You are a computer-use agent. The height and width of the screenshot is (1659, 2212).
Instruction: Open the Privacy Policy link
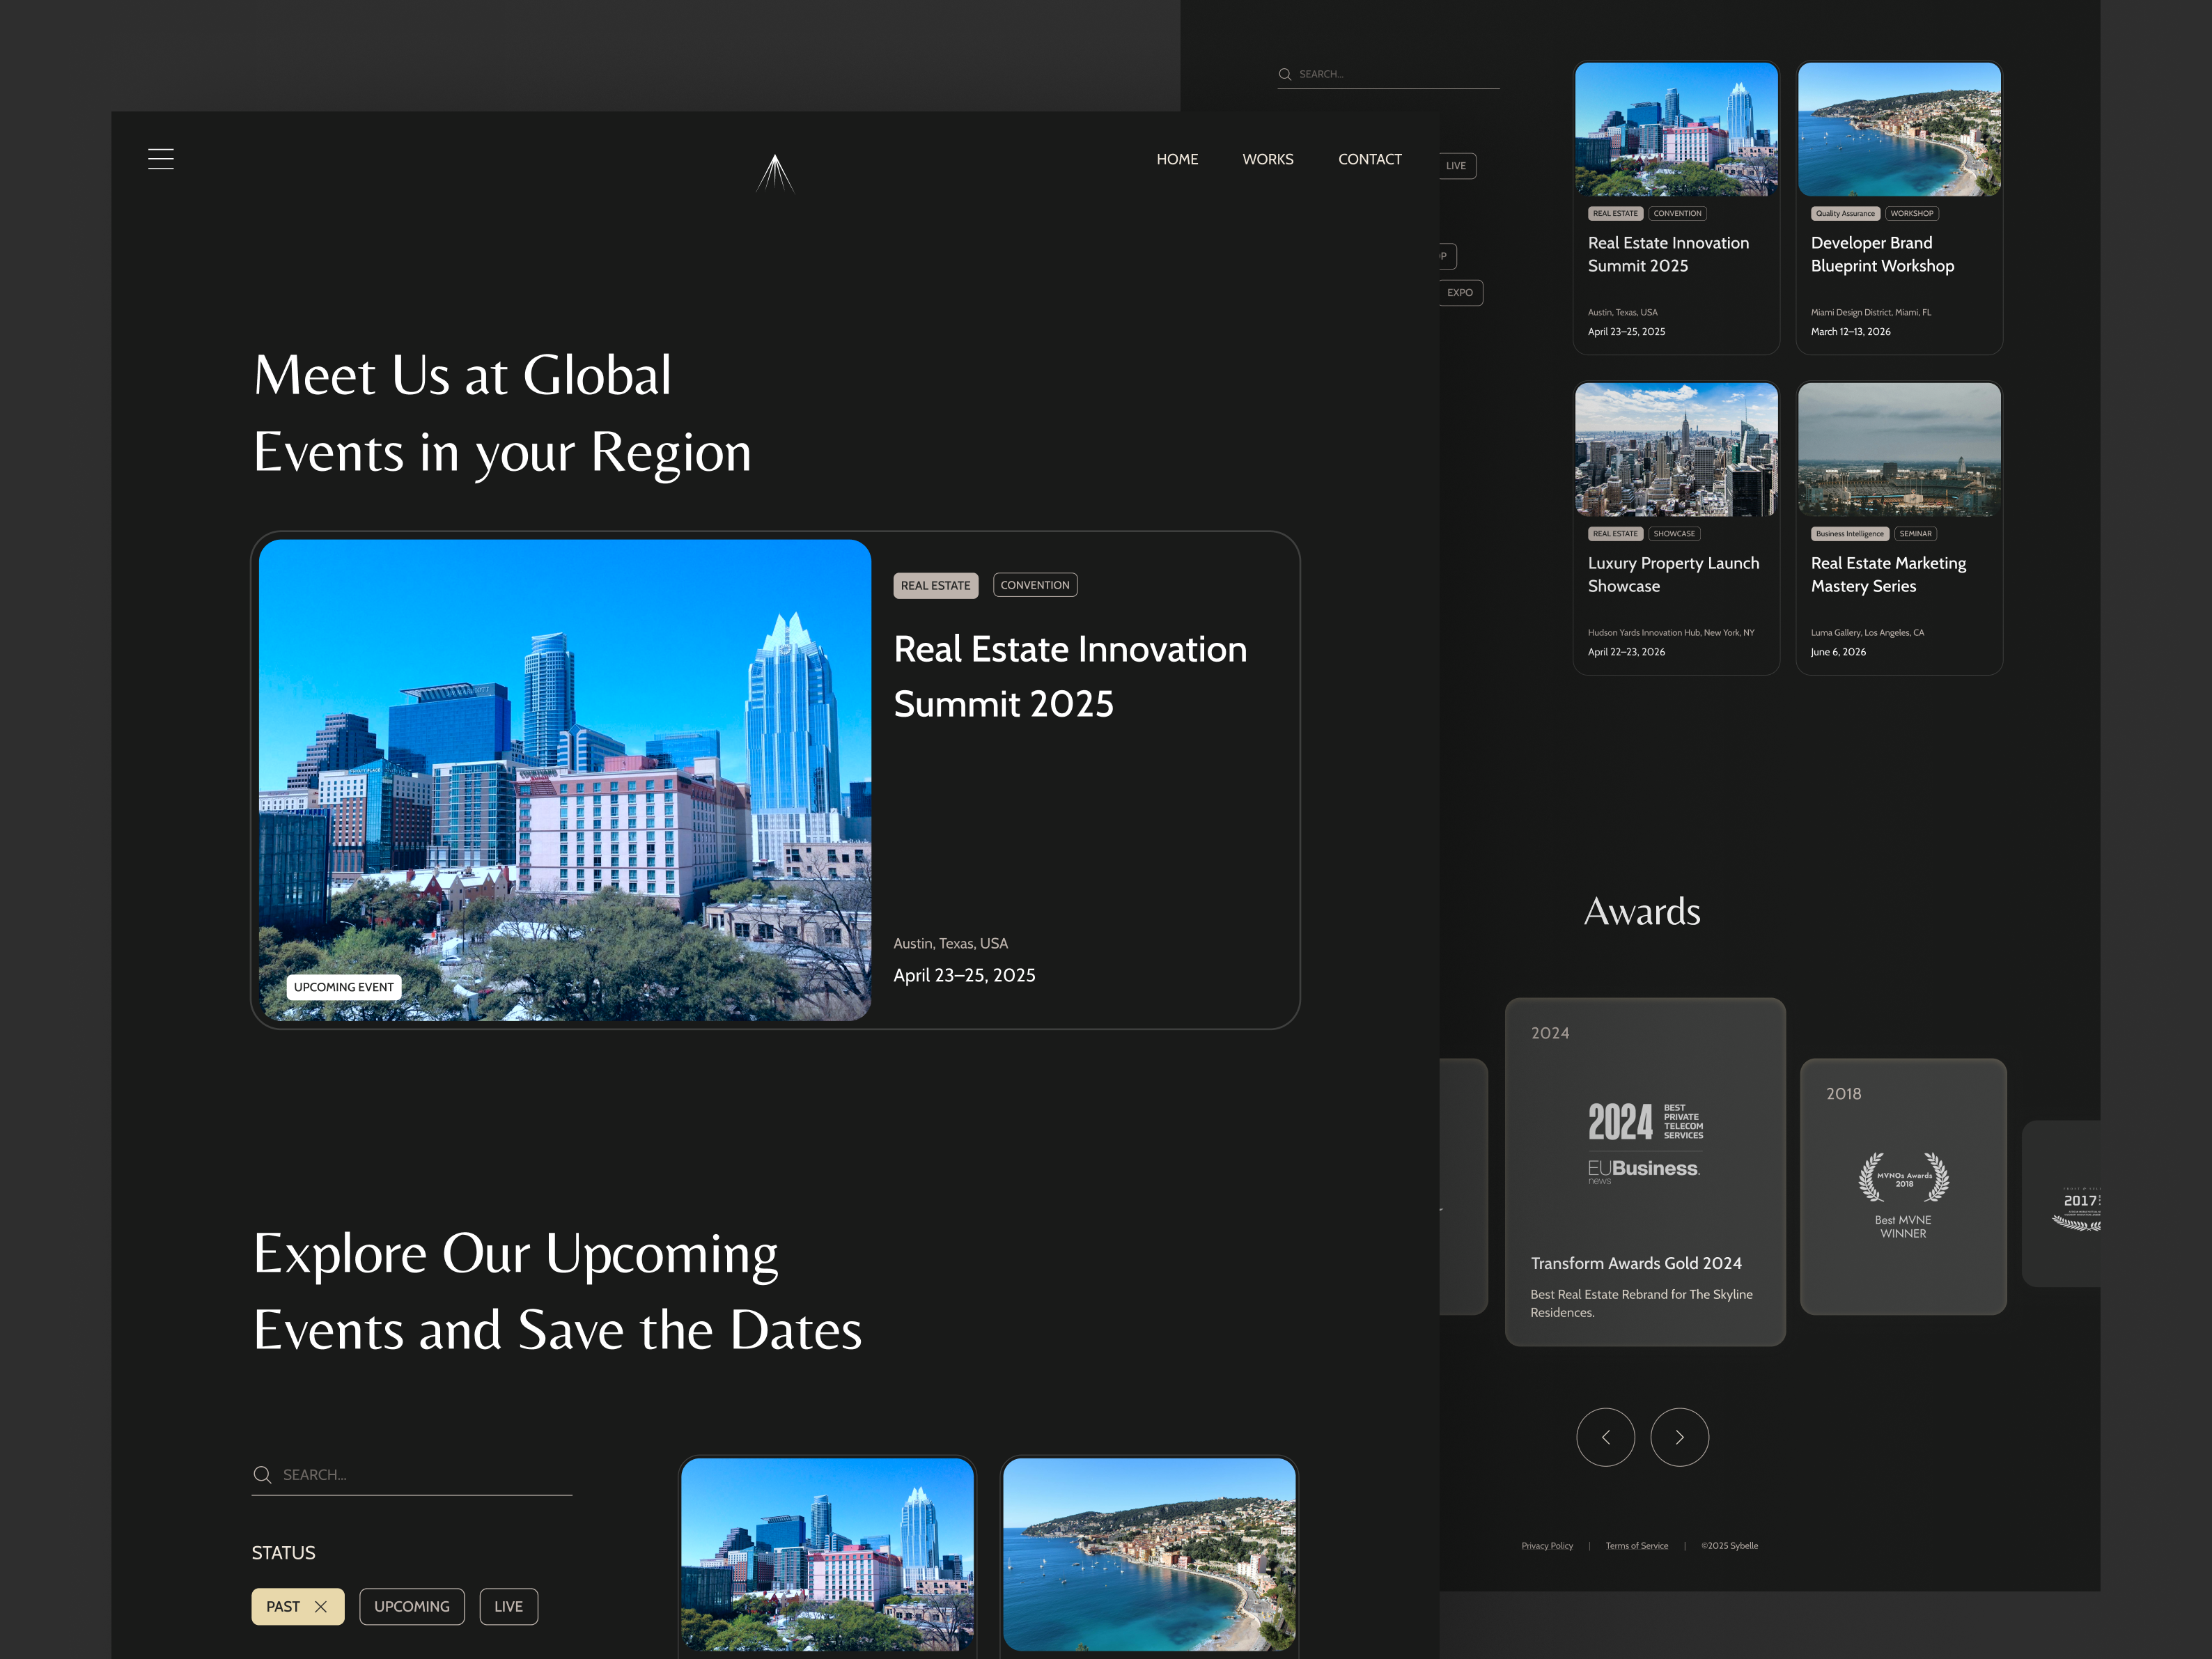point(1547,1545)
